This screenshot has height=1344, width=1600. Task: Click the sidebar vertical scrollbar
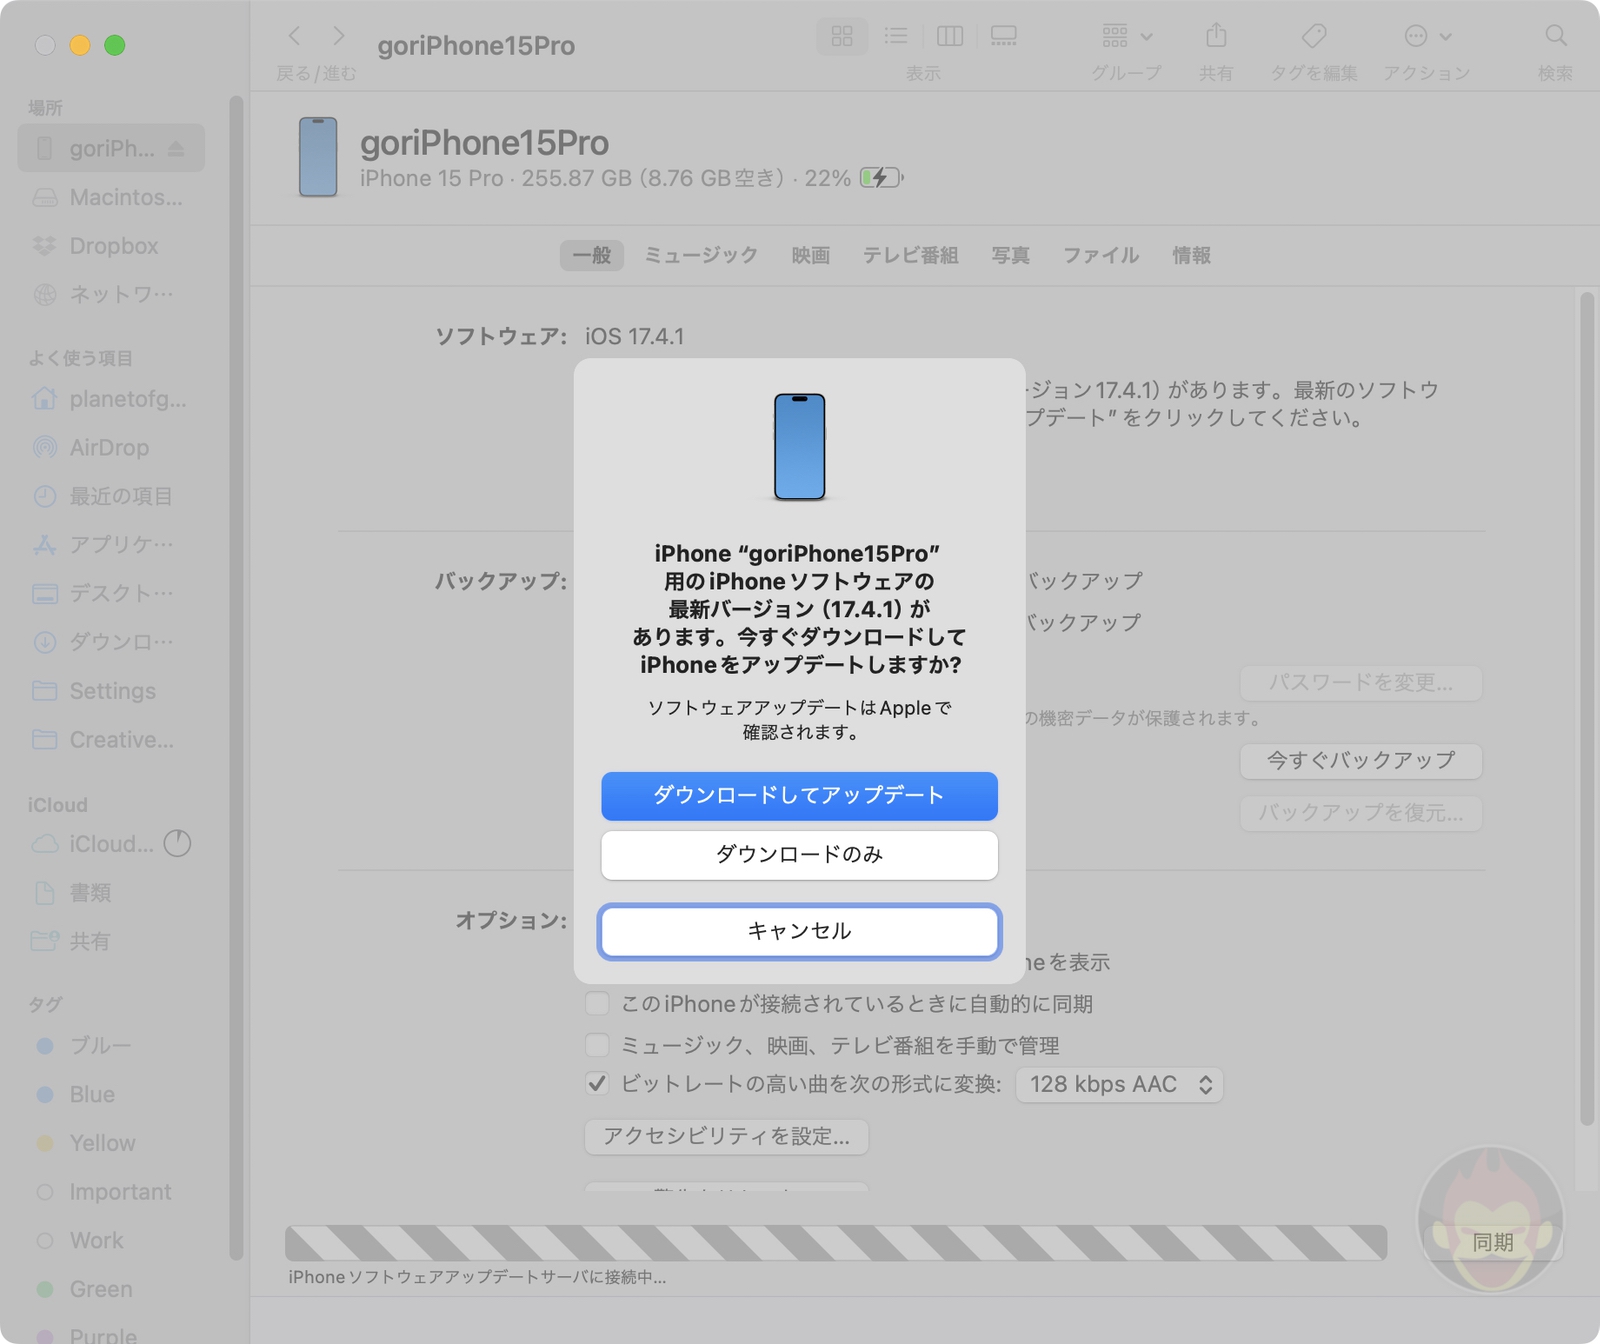pyautogui.click(x=236, y=678)
